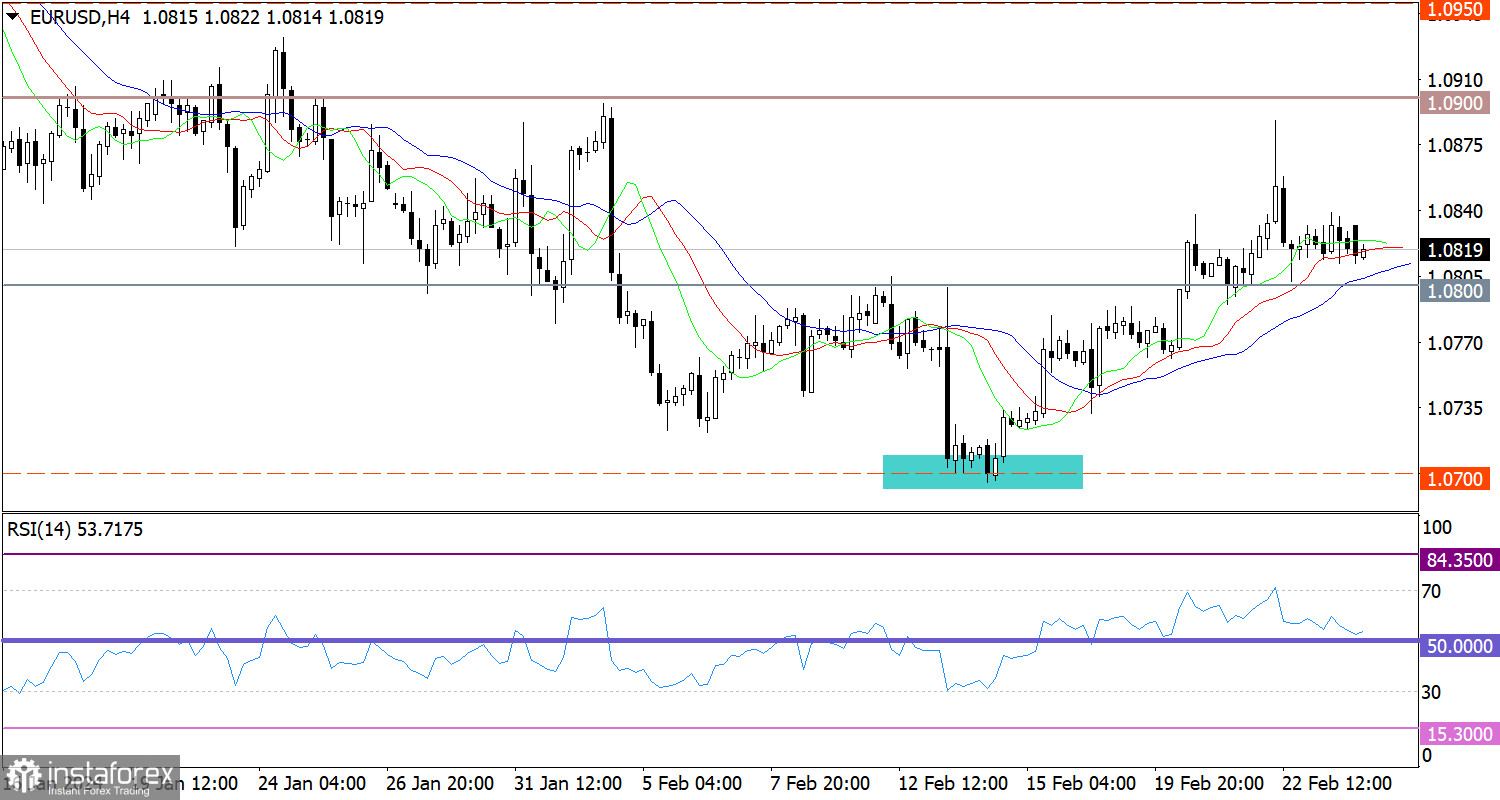Click the pink 15.3000 RSI level tag
This screenshot has width=1500, height=800.
coord(1459,734)
